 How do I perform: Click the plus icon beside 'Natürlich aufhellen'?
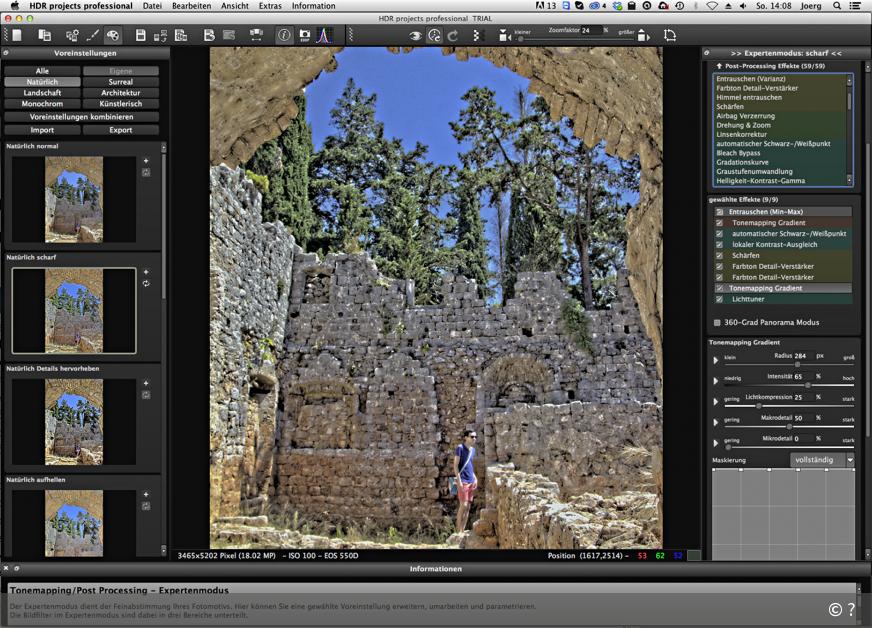pos(146,495)
